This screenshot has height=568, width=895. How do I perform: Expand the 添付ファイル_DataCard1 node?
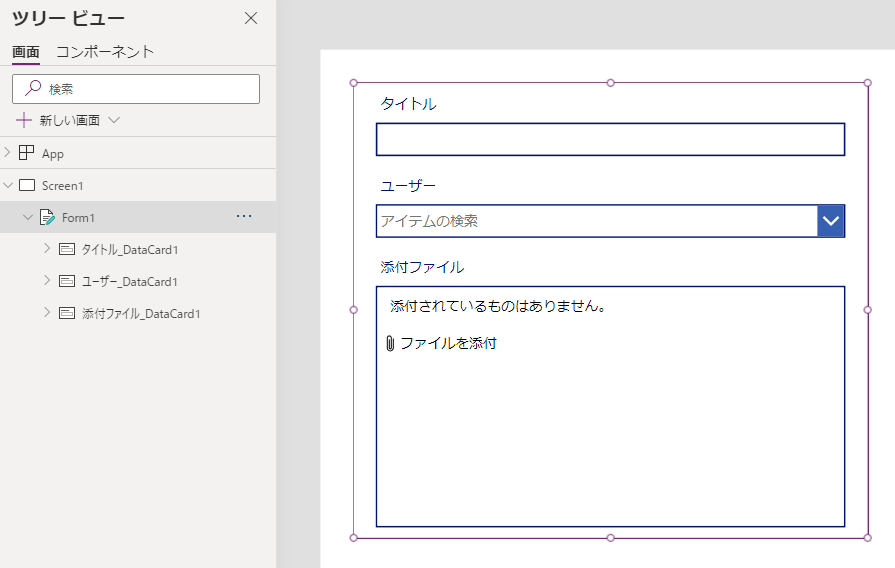47,312
